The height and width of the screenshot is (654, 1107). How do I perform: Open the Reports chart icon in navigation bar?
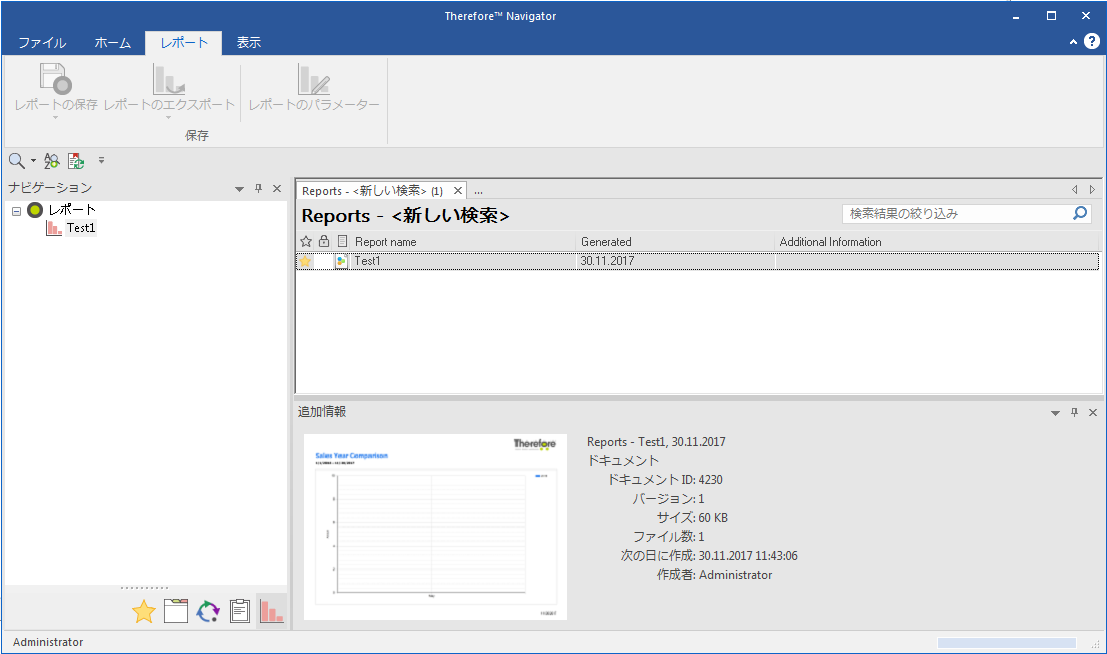271,611
